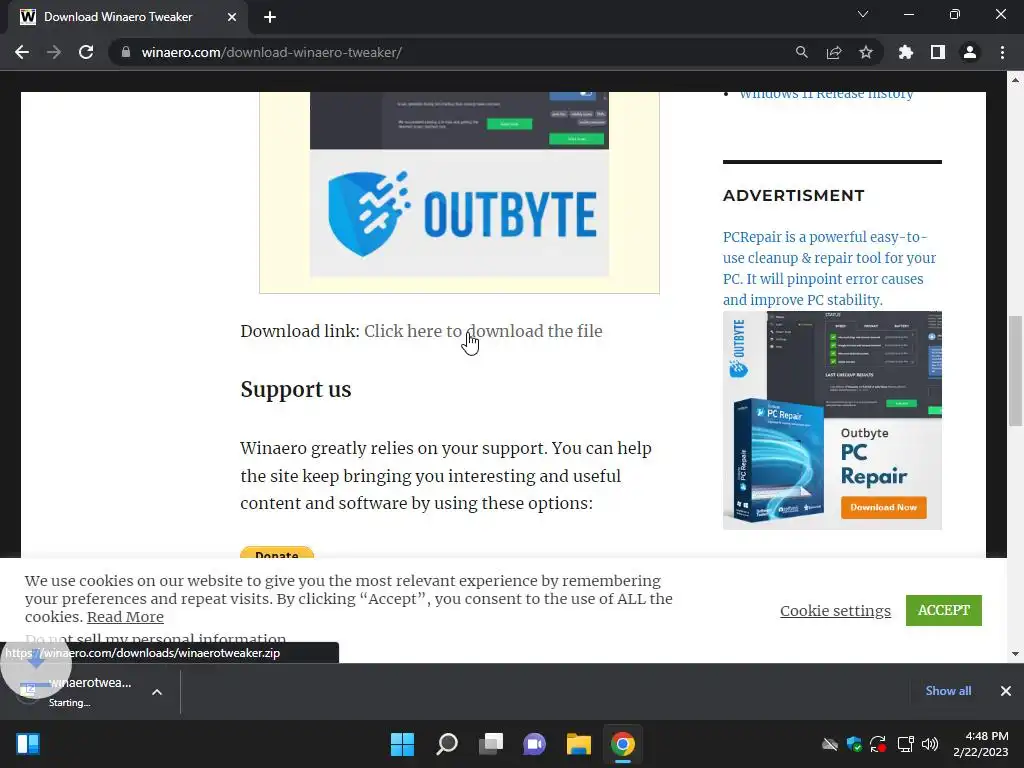Close the downloads bar

pos(1006,691)
